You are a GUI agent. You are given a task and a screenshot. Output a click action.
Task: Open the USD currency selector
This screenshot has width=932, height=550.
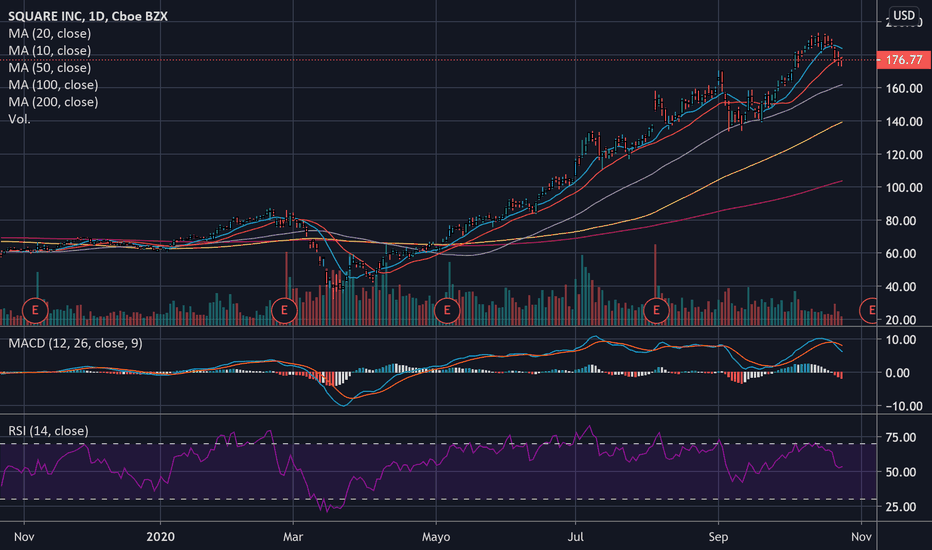(x=905, y=15)
